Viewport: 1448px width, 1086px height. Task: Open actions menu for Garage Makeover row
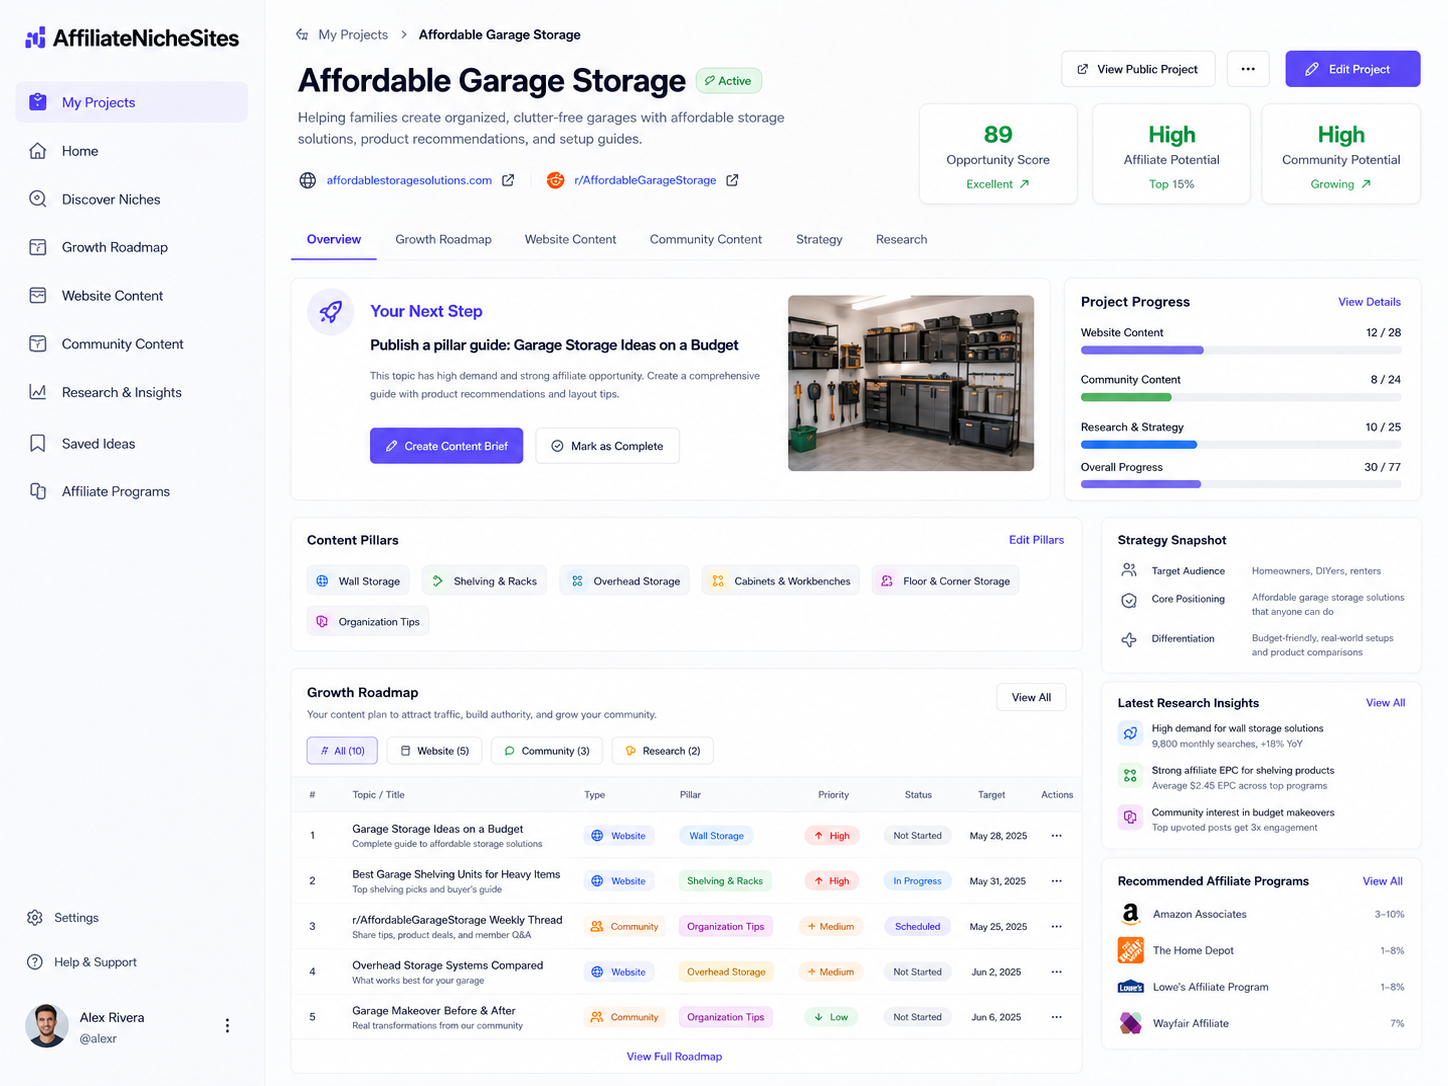(x=1056, y=1017)
